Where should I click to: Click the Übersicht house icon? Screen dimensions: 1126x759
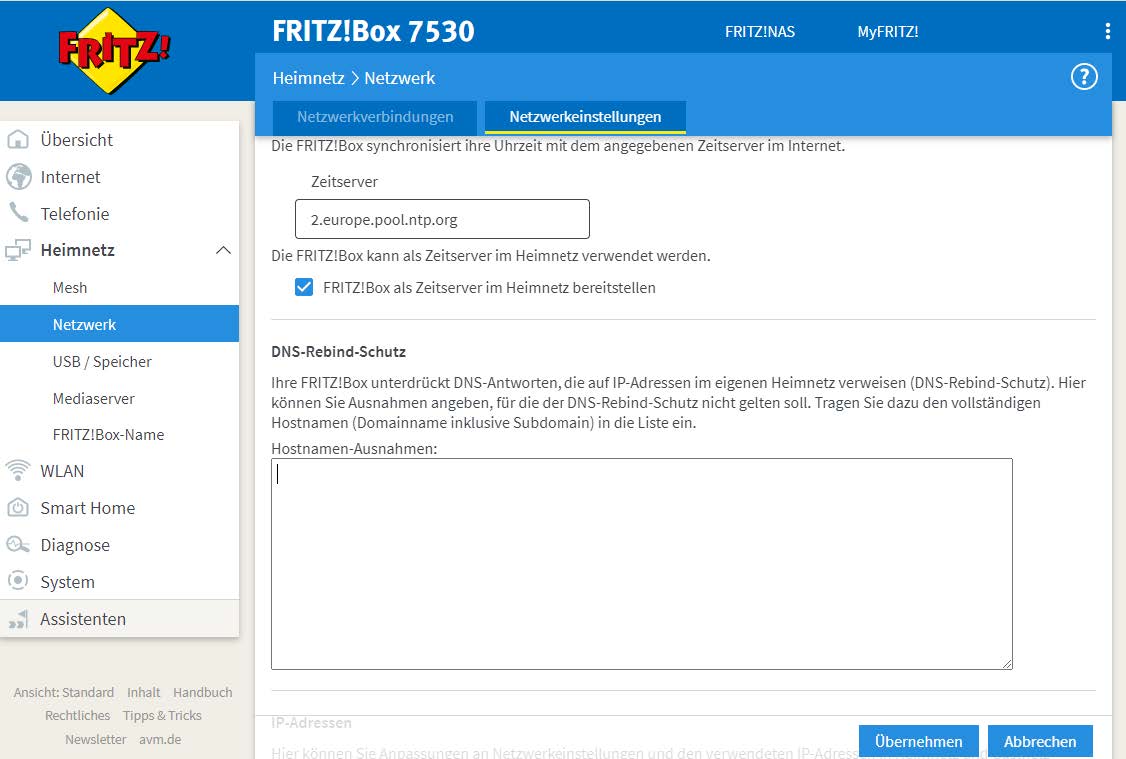(x=18, y=140)
